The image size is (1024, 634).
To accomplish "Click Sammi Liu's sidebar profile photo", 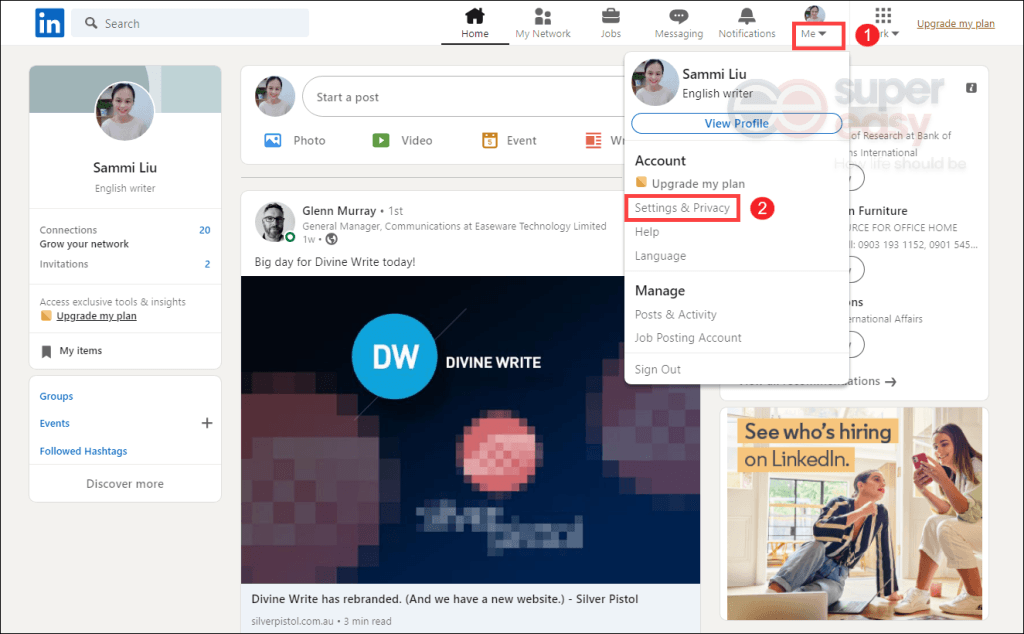I will point(125,111).
